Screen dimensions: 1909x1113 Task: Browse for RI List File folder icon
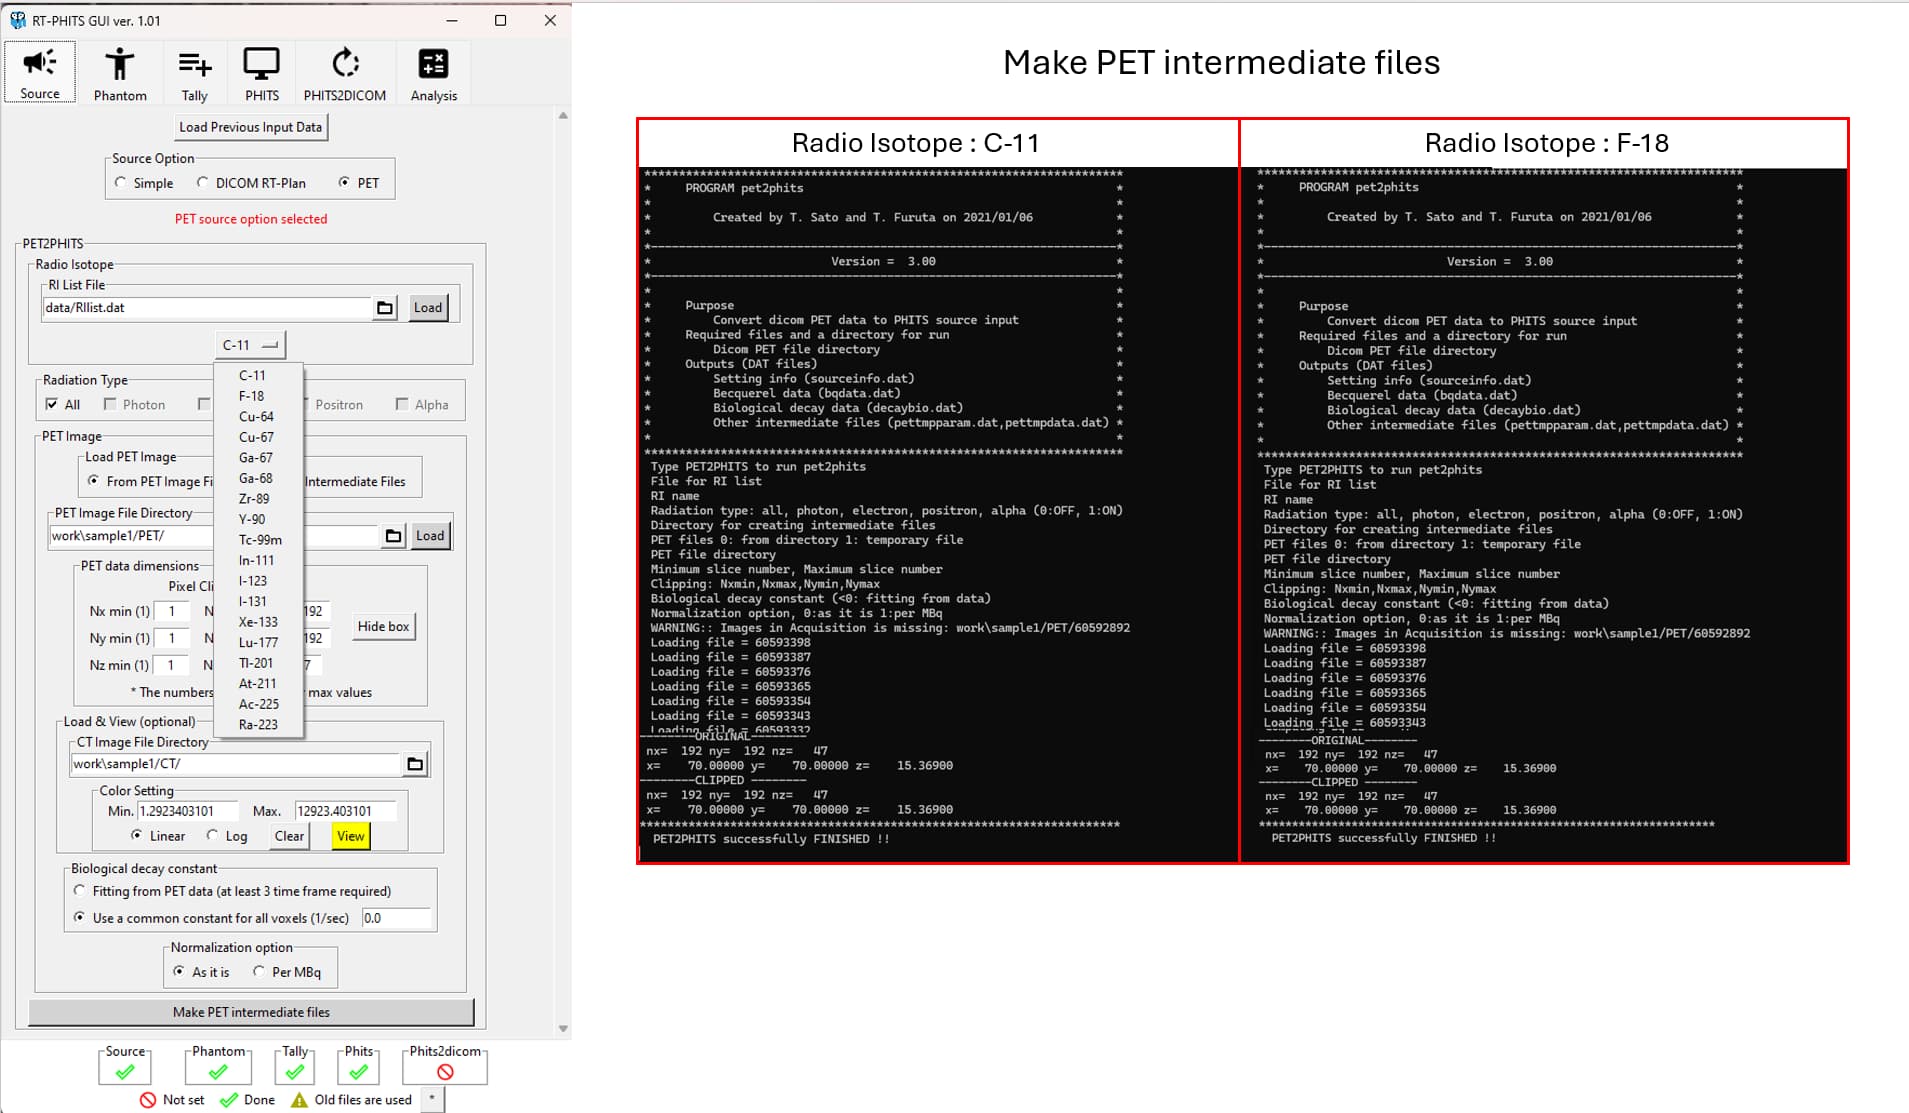(x=385, y=308)
